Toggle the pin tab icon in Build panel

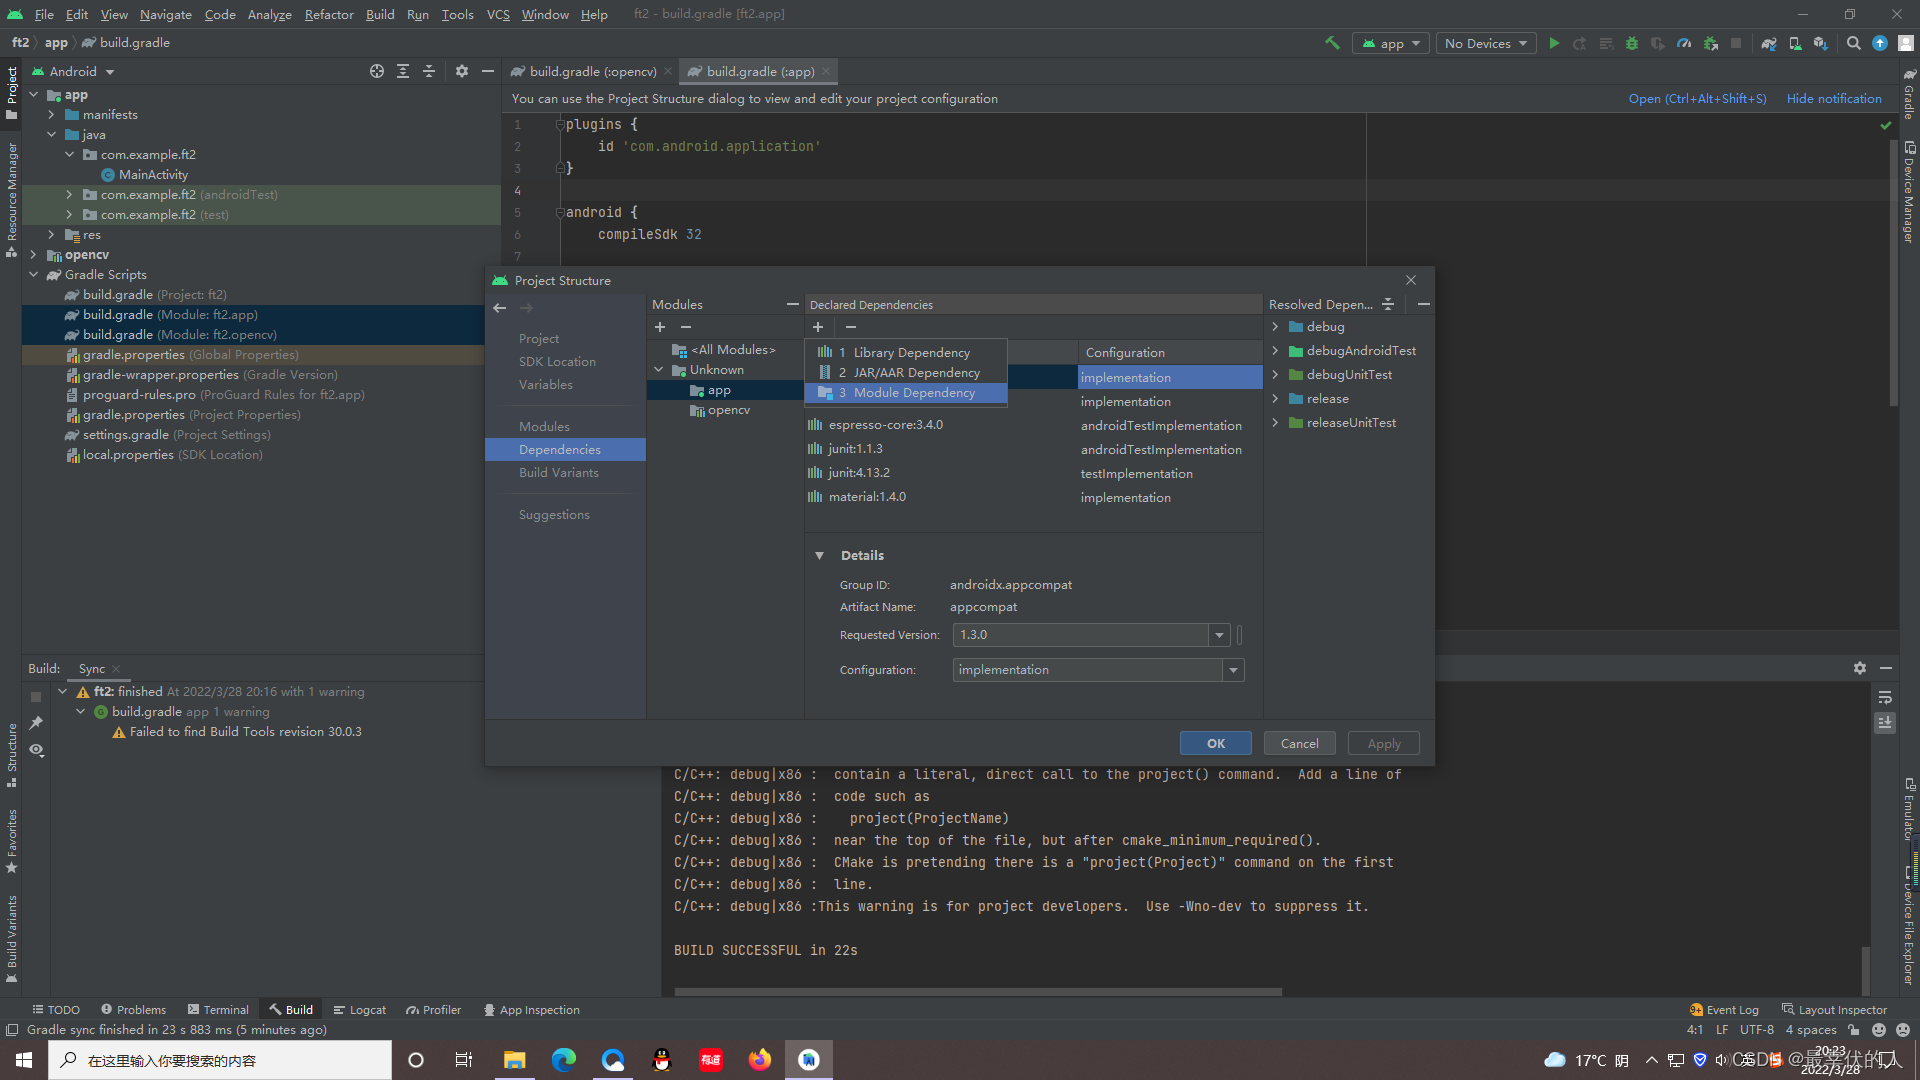tap(37, 722)
